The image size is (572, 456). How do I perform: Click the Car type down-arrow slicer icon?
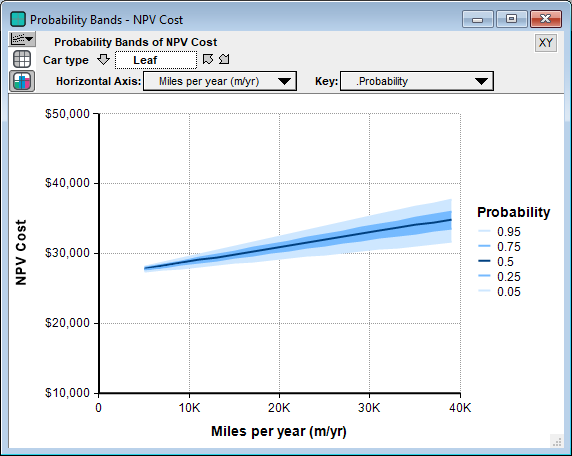[x=104, y=59]
